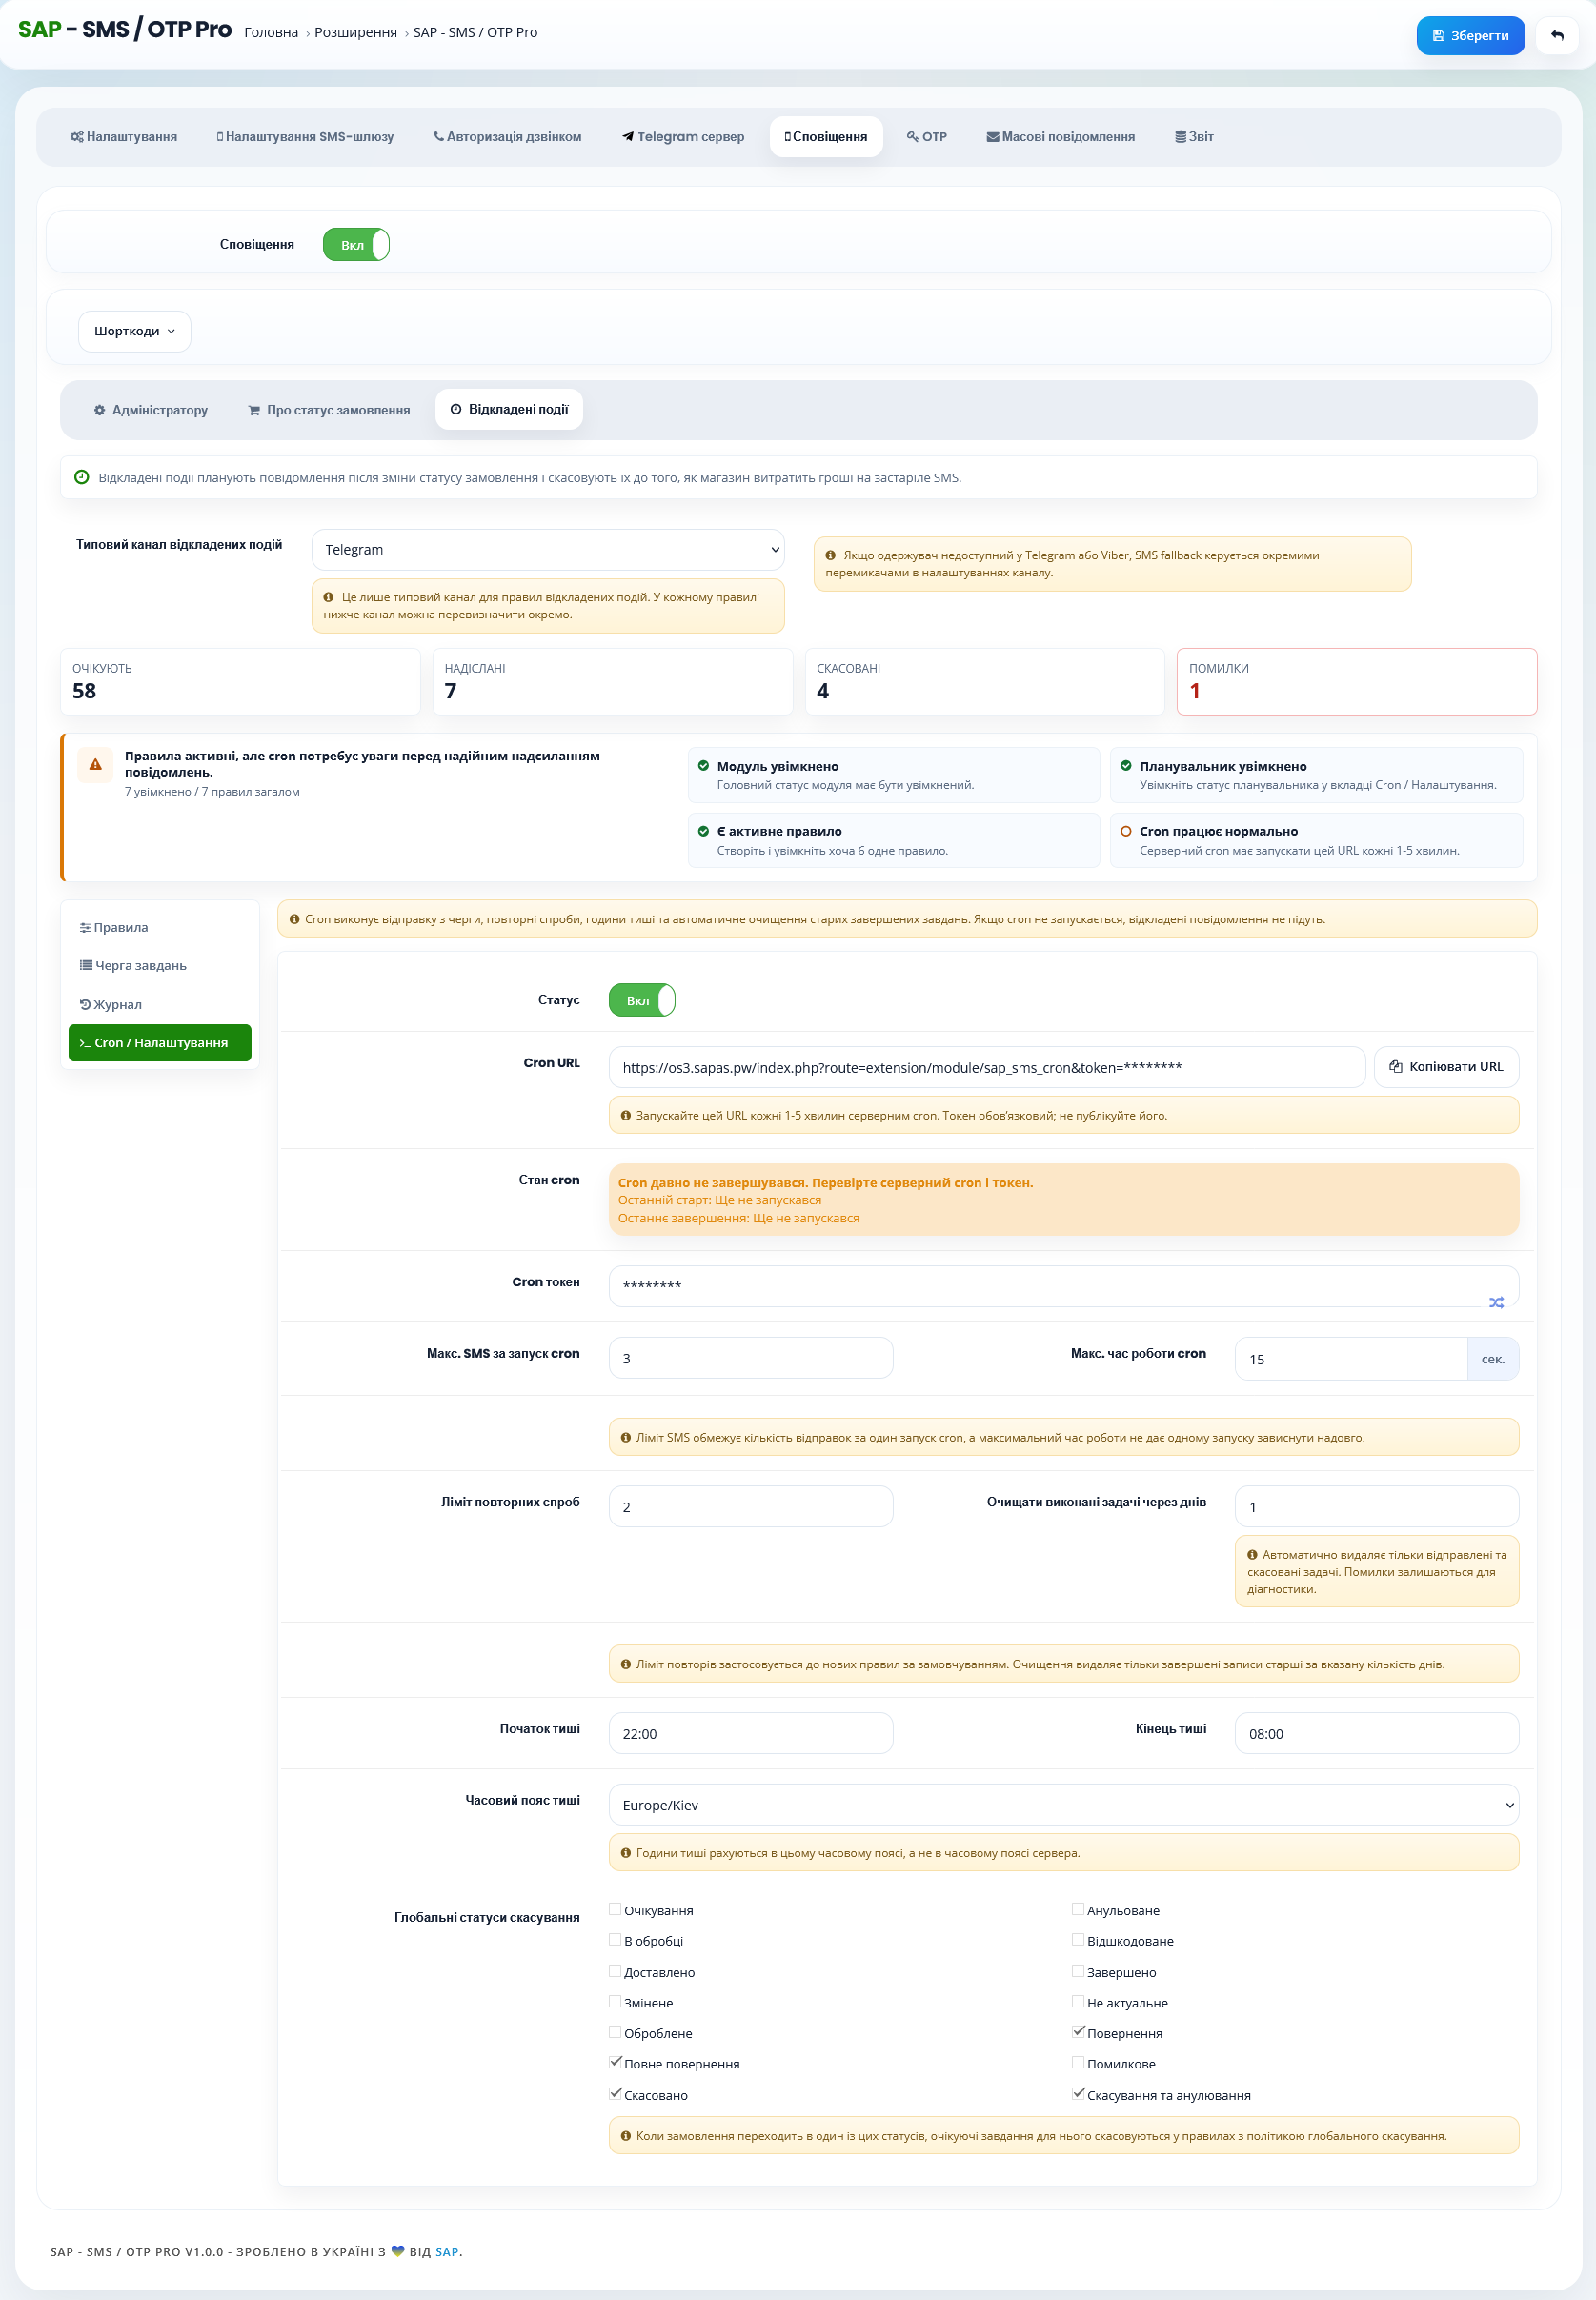
Task: Click the clock icon in the deferred events info bar
Action: pos(82,477)
